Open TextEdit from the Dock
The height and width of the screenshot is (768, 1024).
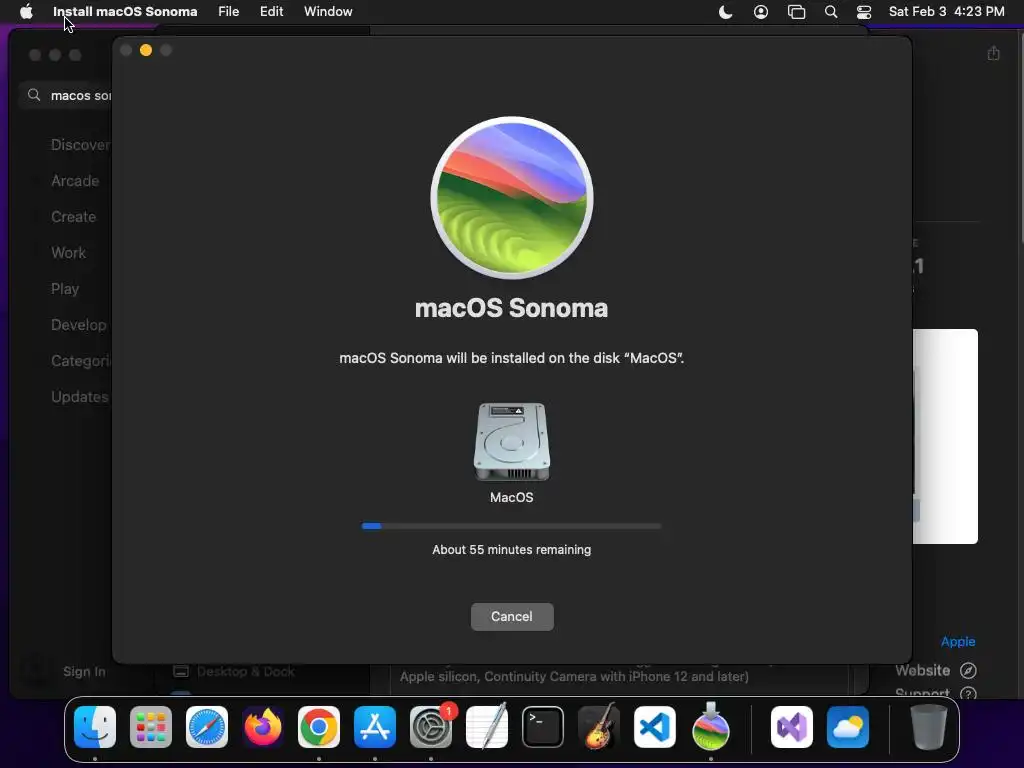click(487, 727)
